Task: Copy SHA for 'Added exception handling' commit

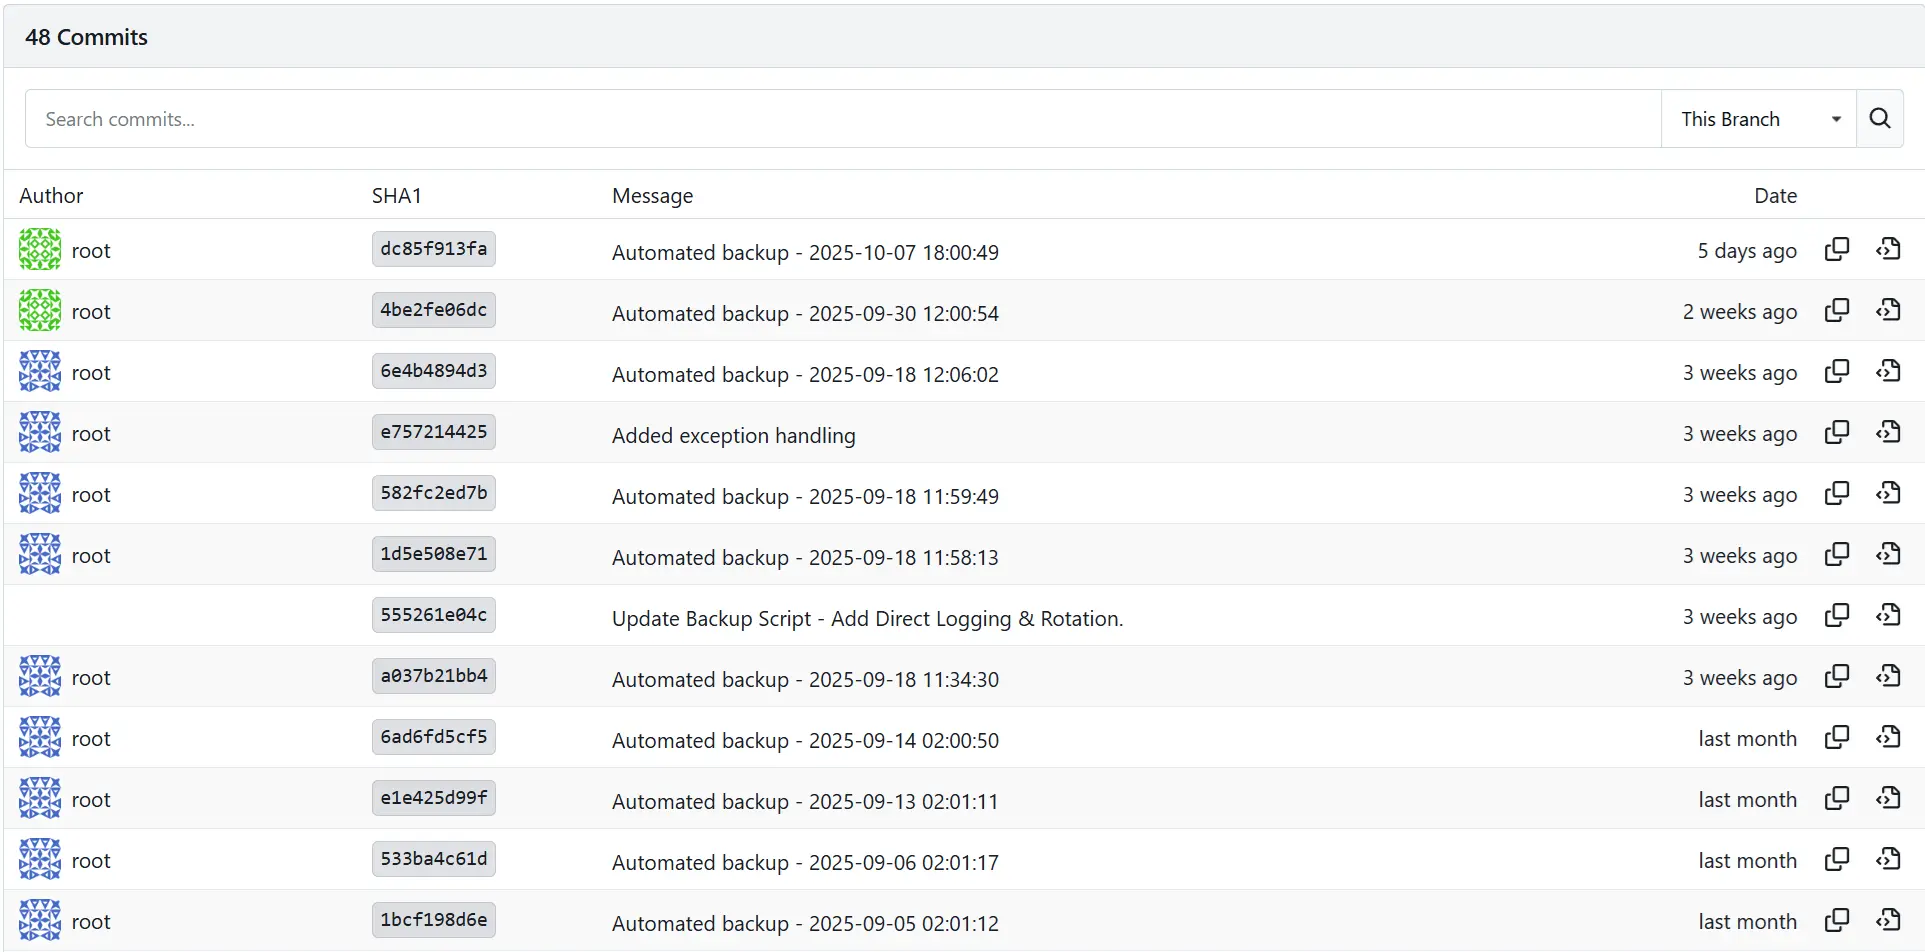Action: (1836, 432)
